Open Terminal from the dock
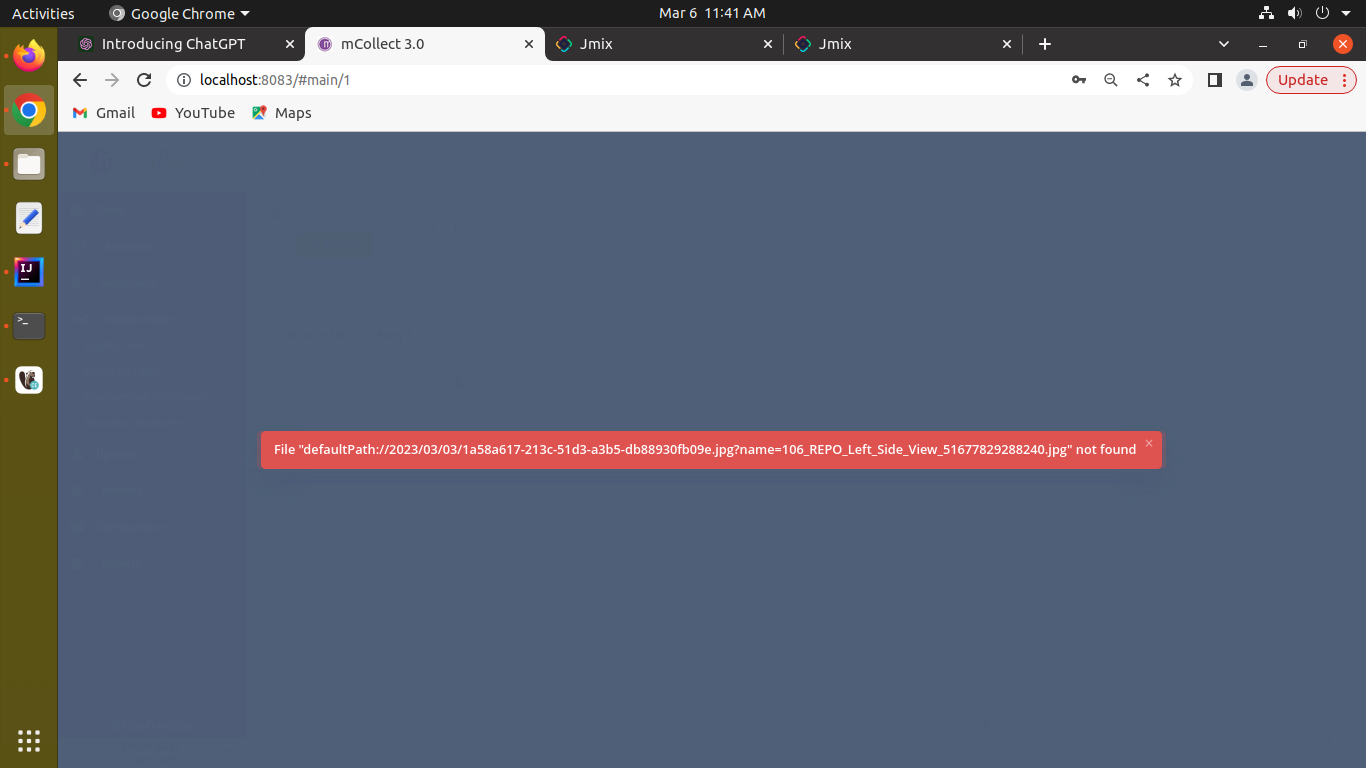The image size is (1366, 768). [x=29, y=326]
